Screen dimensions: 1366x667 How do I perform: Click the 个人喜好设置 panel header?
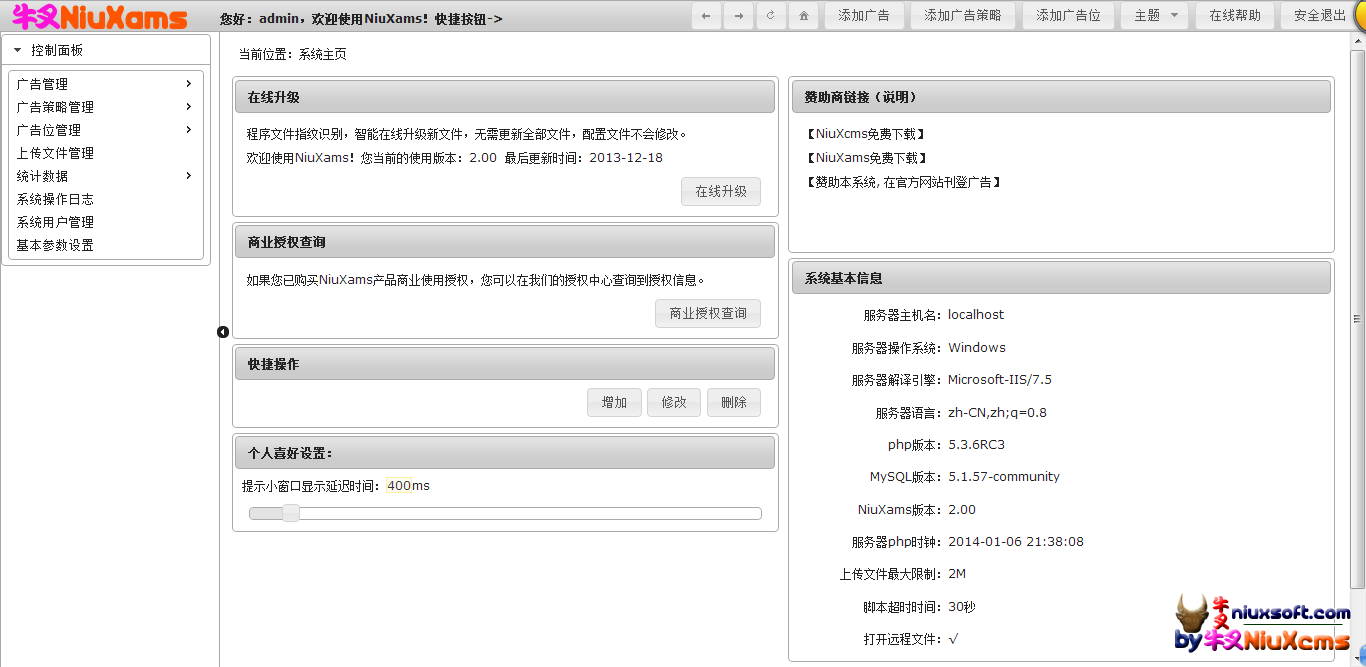tap(505, 453)
